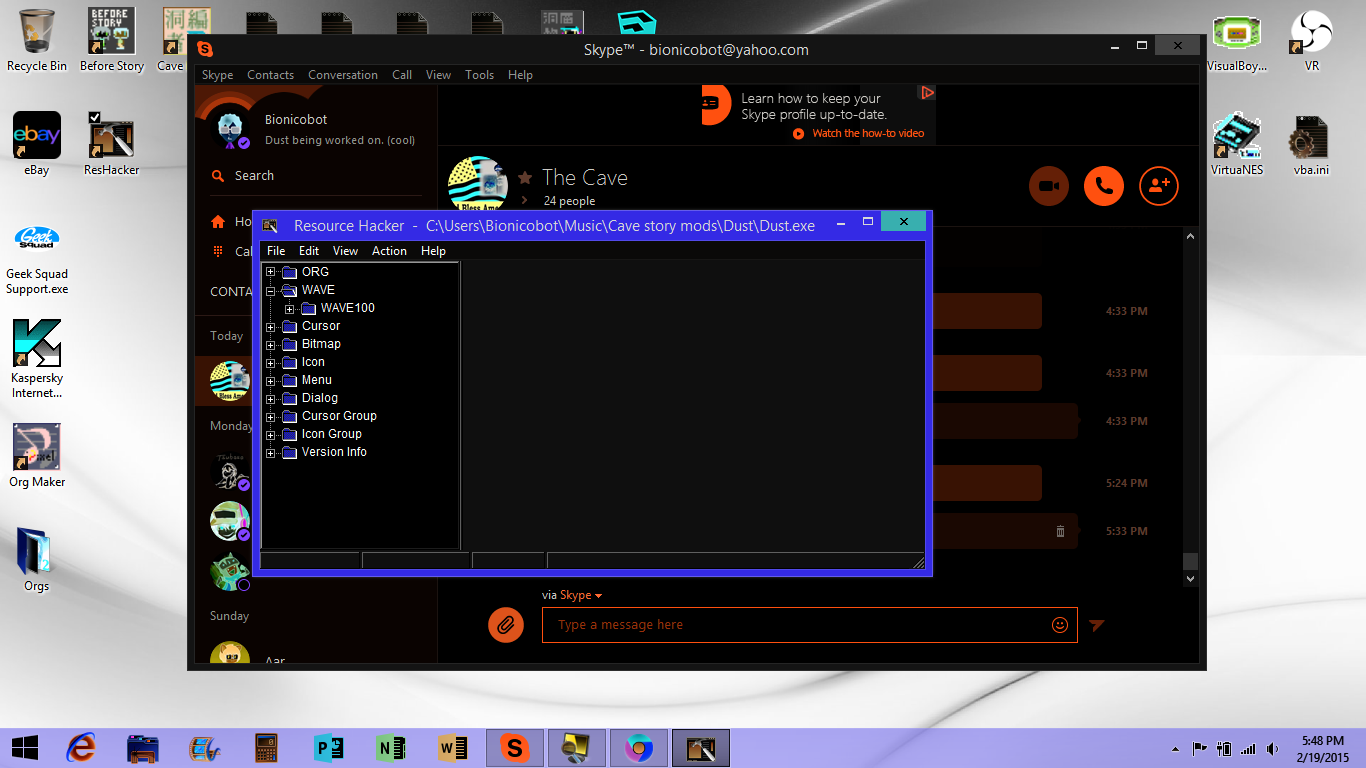Open vba.ini desktop file
Screen dimensions: 1366x768
coord(1311,143)
